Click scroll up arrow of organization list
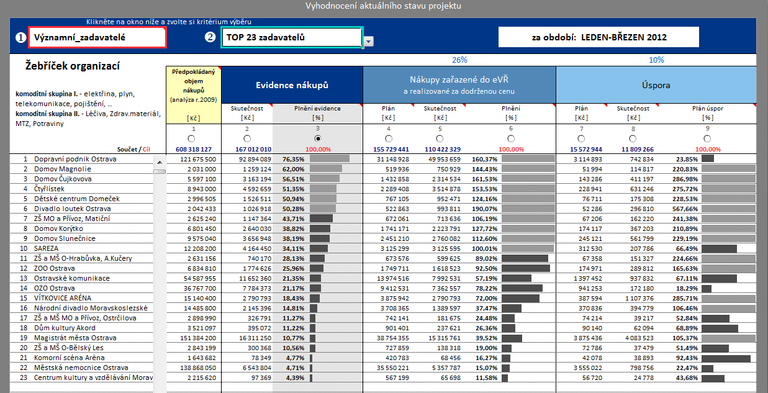This screenshot has height=393, width=768. pyautogui.click(x=160, y=161)
